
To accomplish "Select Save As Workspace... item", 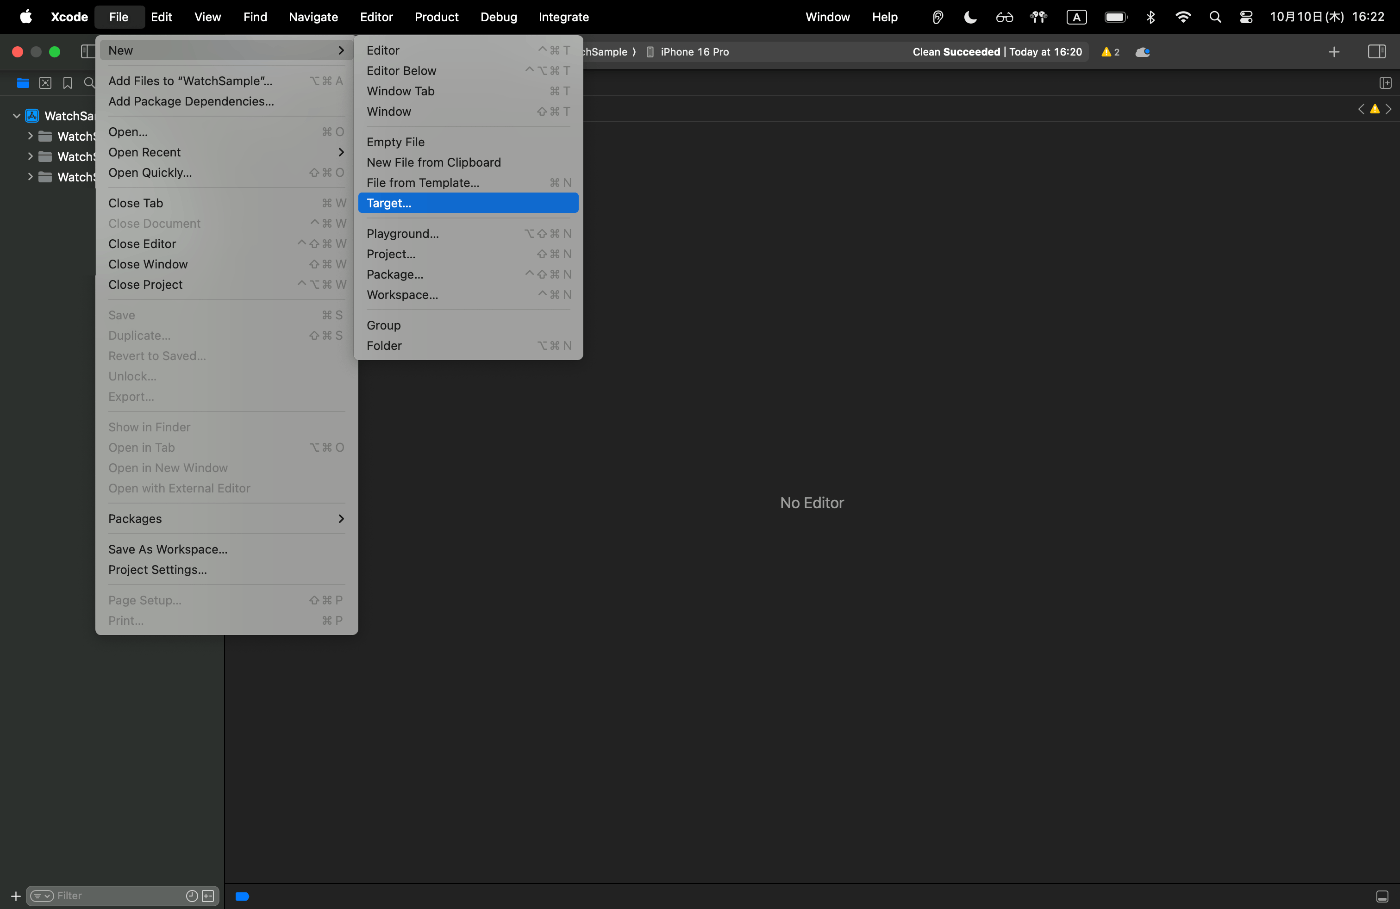I will pos(226,549).
